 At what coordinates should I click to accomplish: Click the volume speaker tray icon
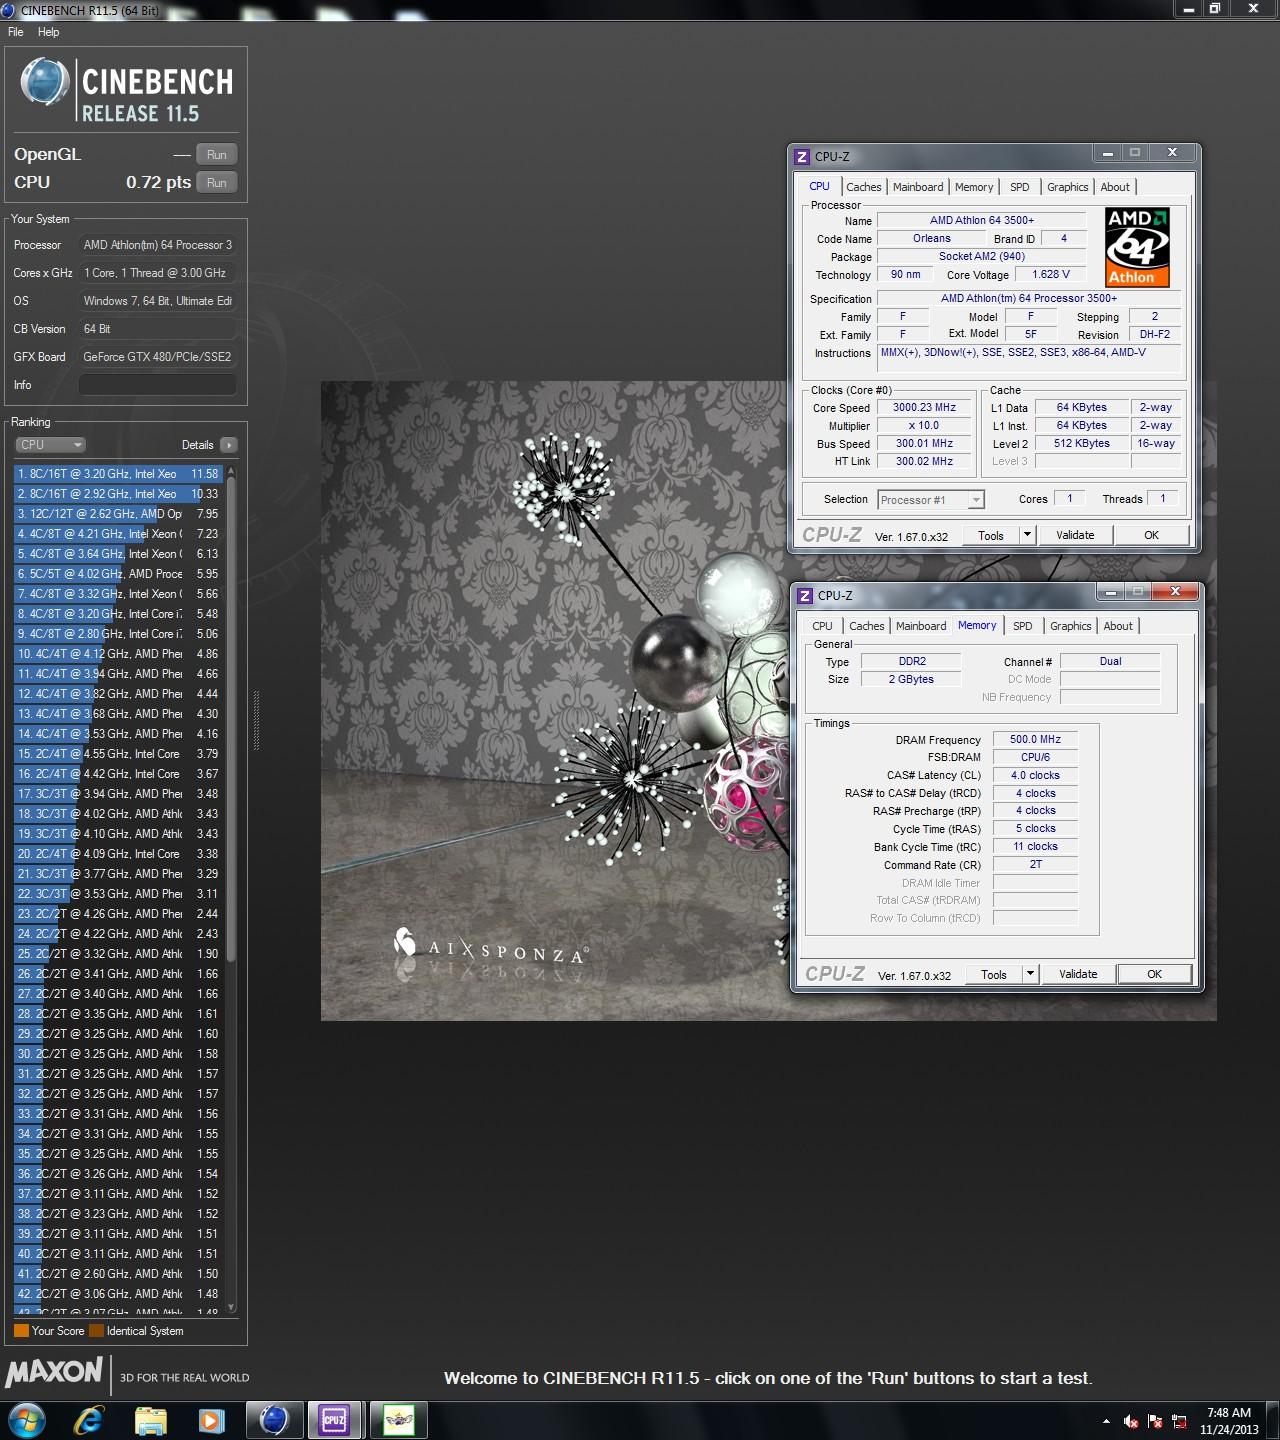[1131, 1421]
